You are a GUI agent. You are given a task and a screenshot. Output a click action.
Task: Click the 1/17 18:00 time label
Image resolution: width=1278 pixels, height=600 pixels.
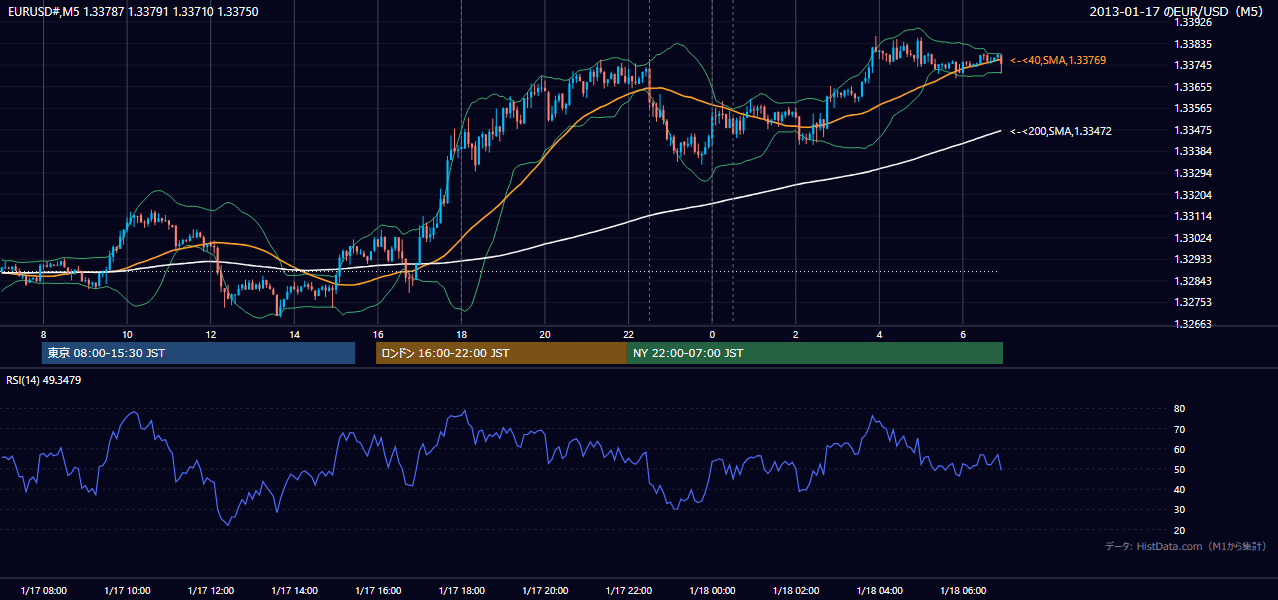461,591
